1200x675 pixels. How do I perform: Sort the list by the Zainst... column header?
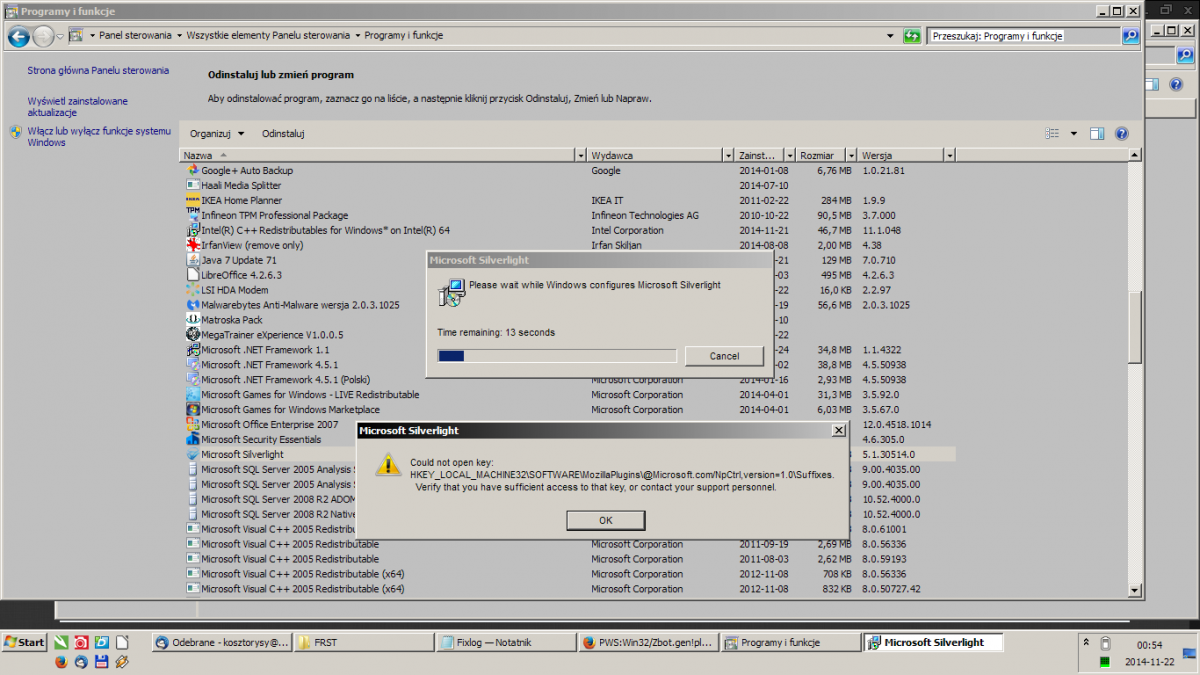[760, 155]
